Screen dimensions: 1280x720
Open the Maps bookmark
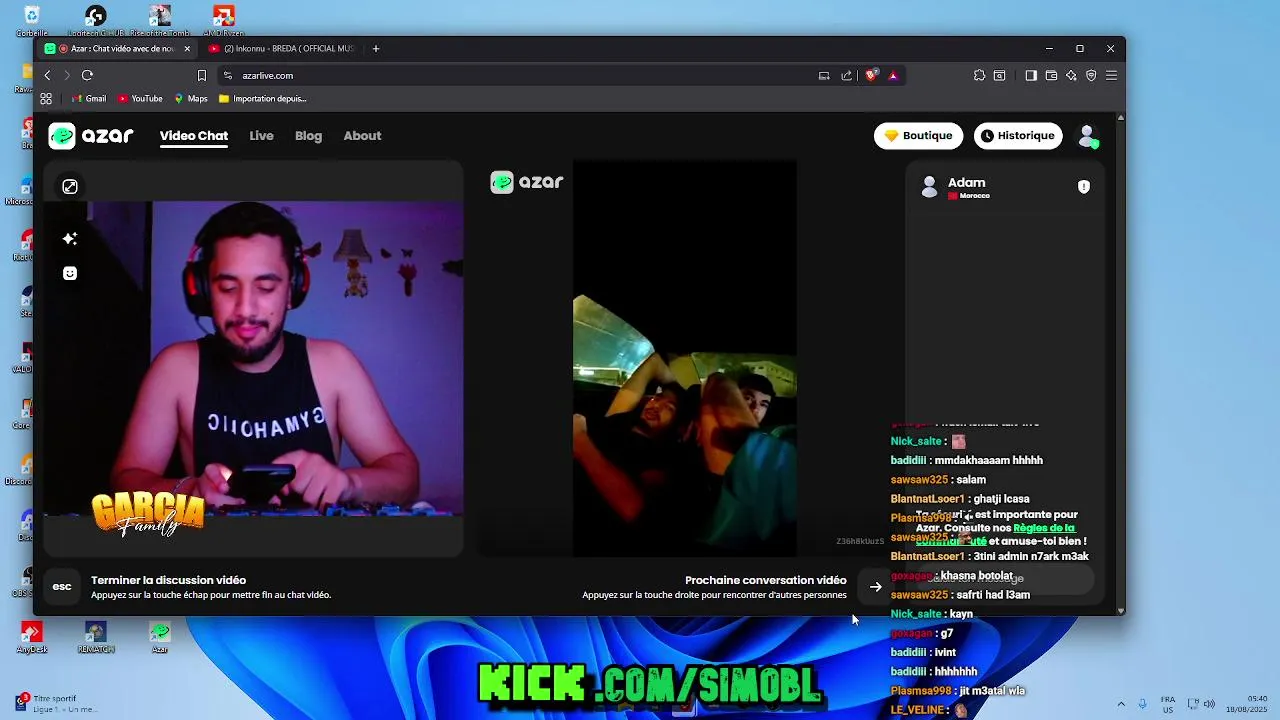(x=191, y=98)
